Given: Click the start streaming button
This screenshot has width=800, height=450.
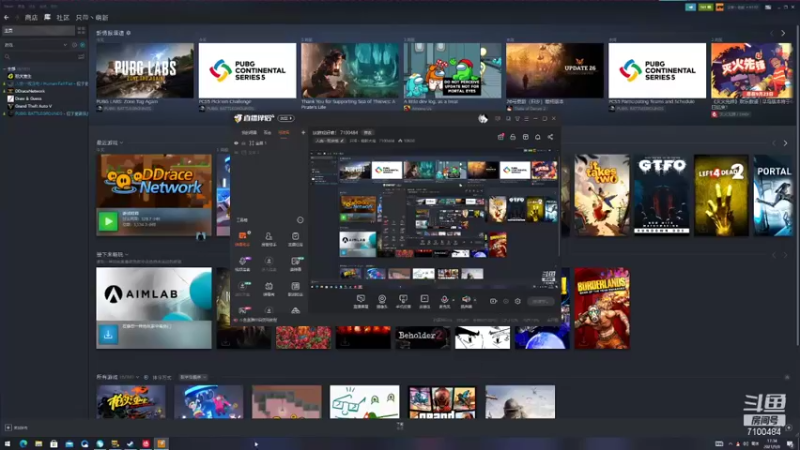Looking at the screenshot, I should point(540,301).
